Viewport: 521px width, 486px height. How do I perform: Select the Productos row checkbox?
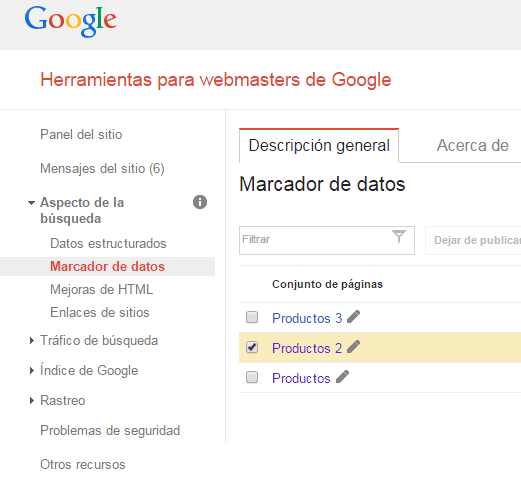tap(252, 377)
